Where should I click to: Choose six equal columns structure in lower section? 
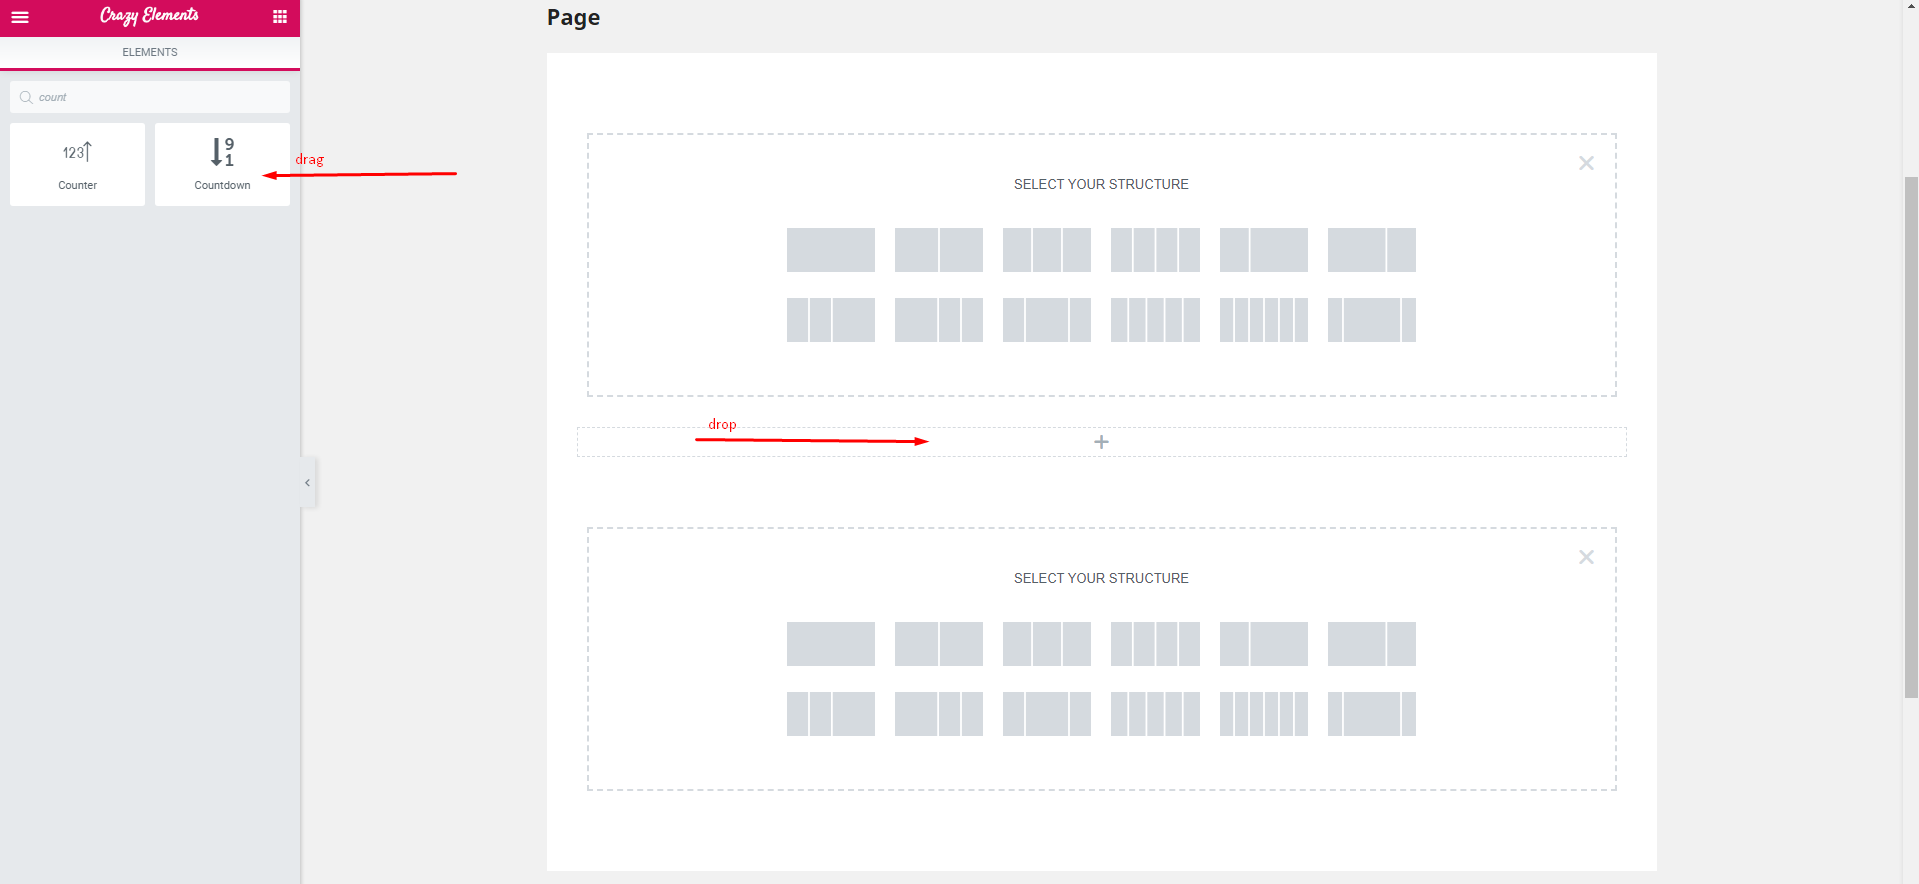pos(1263,714)
